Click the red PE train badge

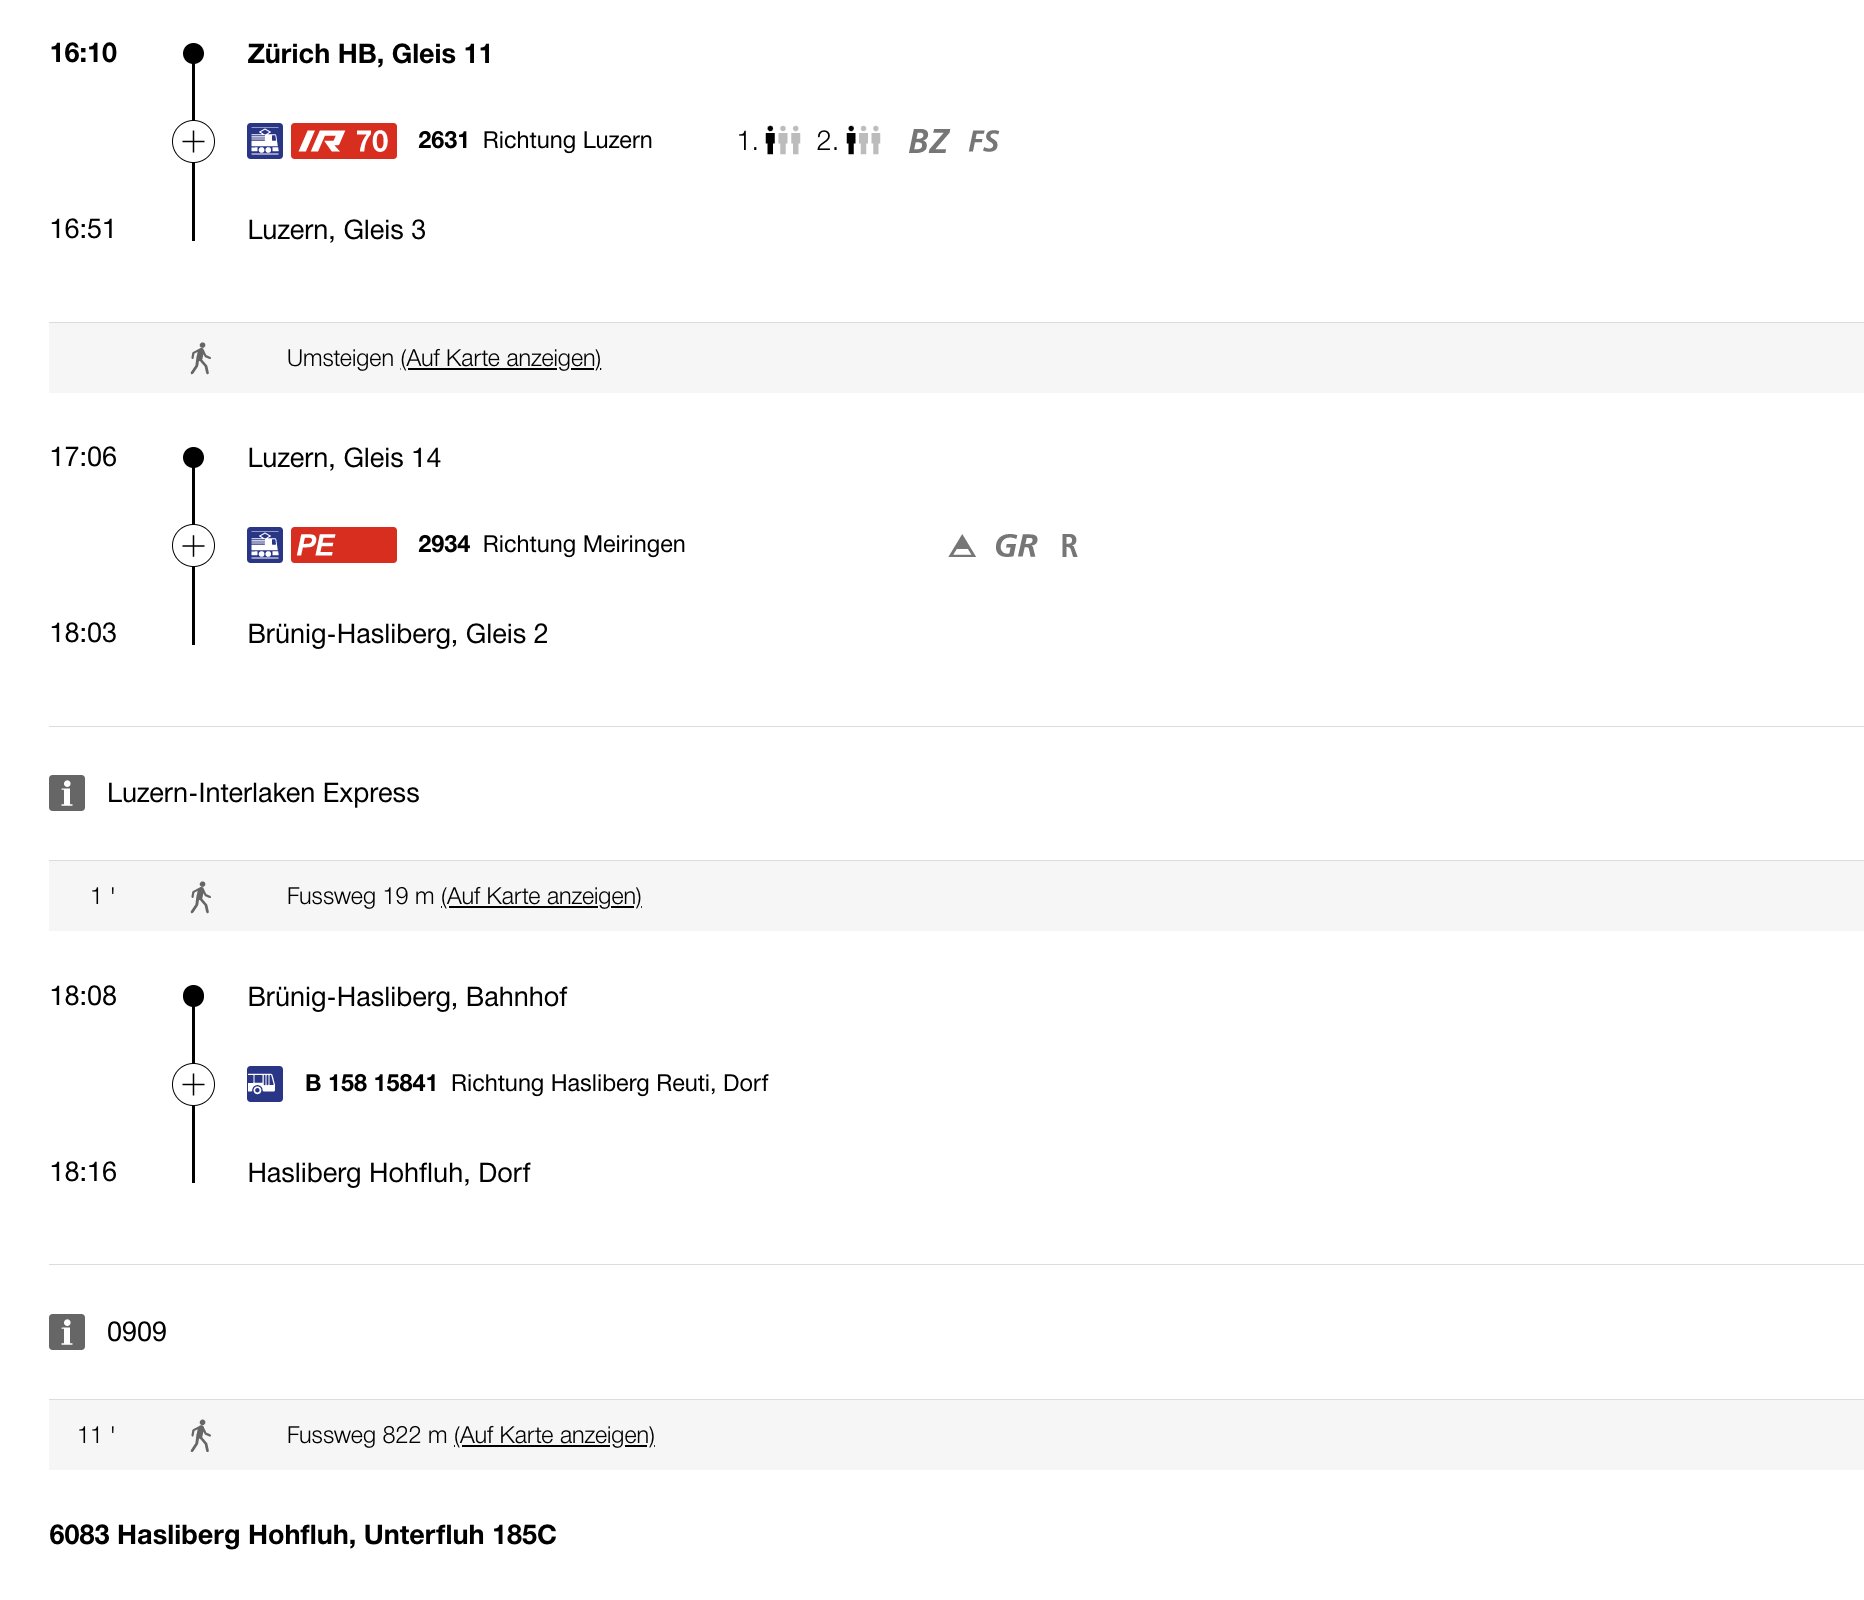344,545
